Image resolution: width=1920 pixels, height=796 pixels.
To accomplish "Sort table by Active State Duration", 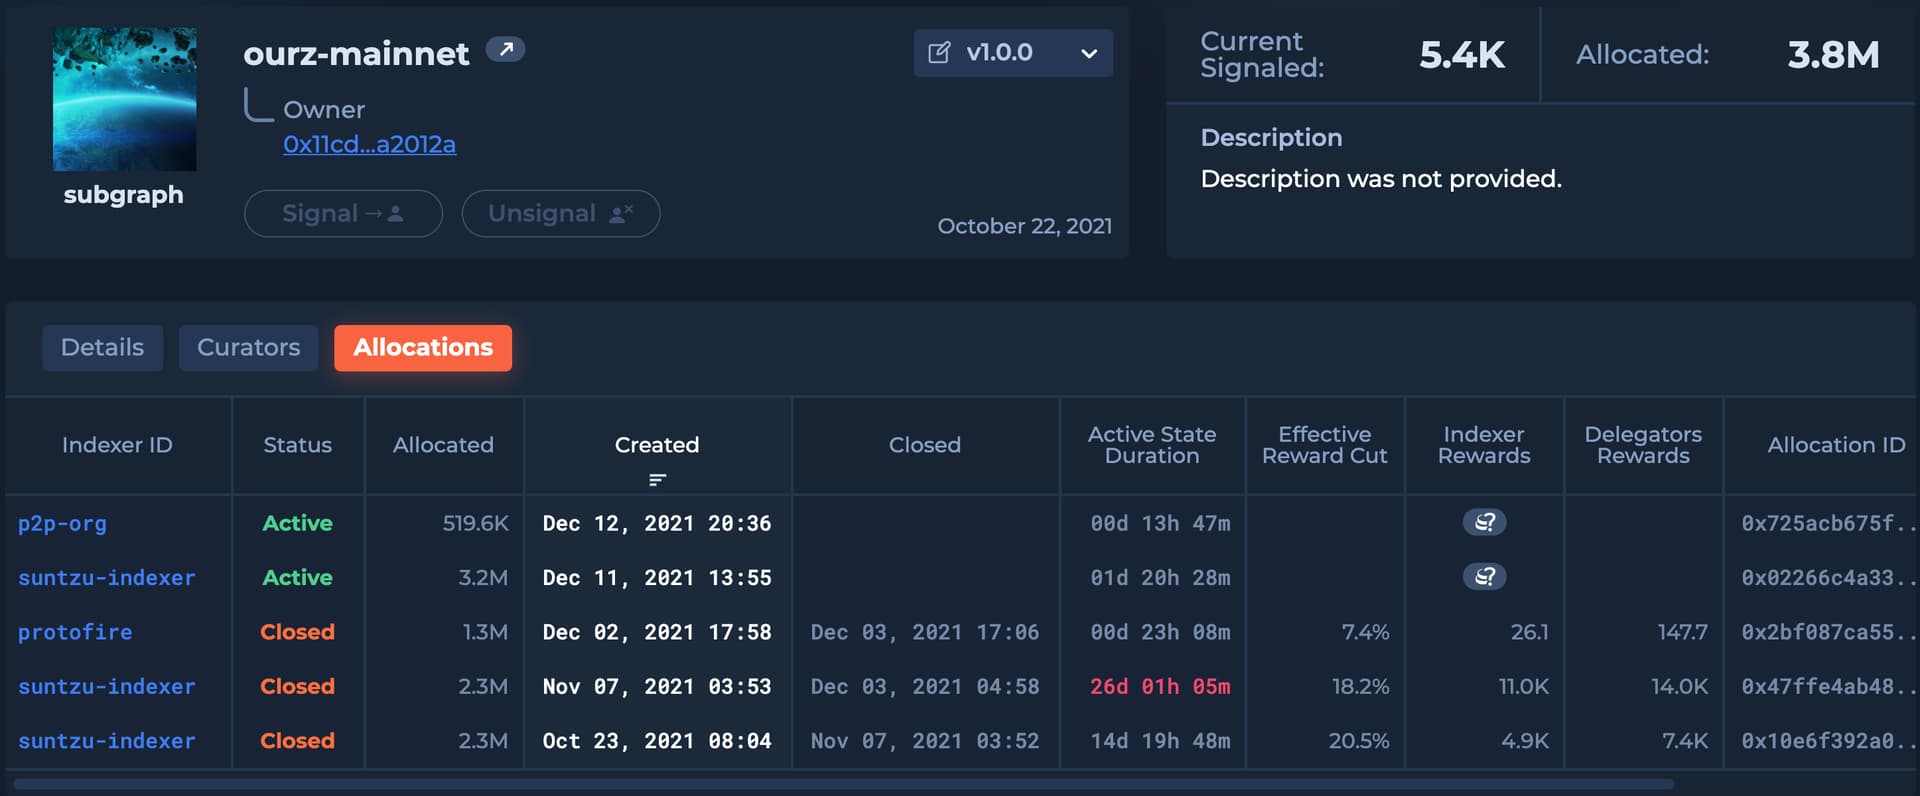I will pos(1152,445).
